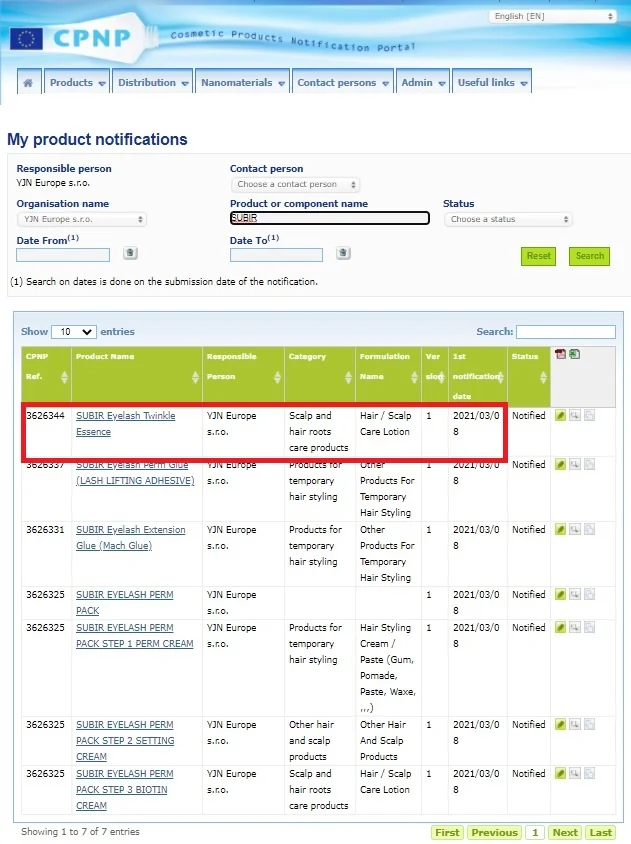Select page 1 in pagination
The image size is (631, 844).
tap(535, 832)
